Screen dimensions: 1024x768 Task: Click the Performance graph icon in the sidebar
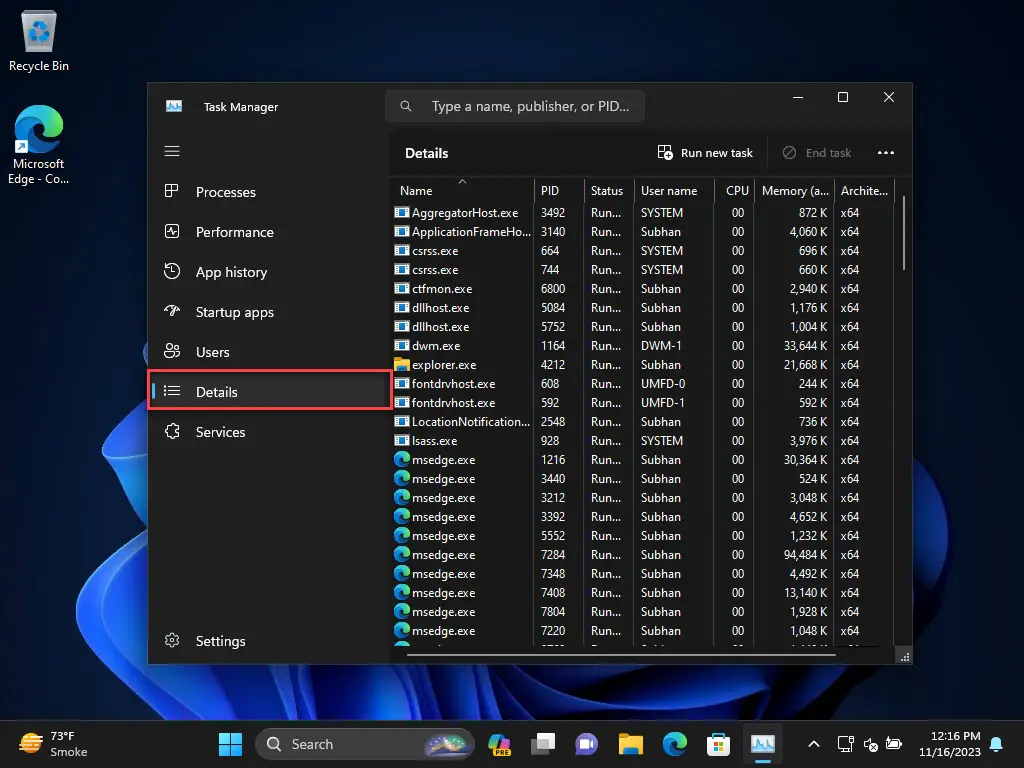pos(172,231)
